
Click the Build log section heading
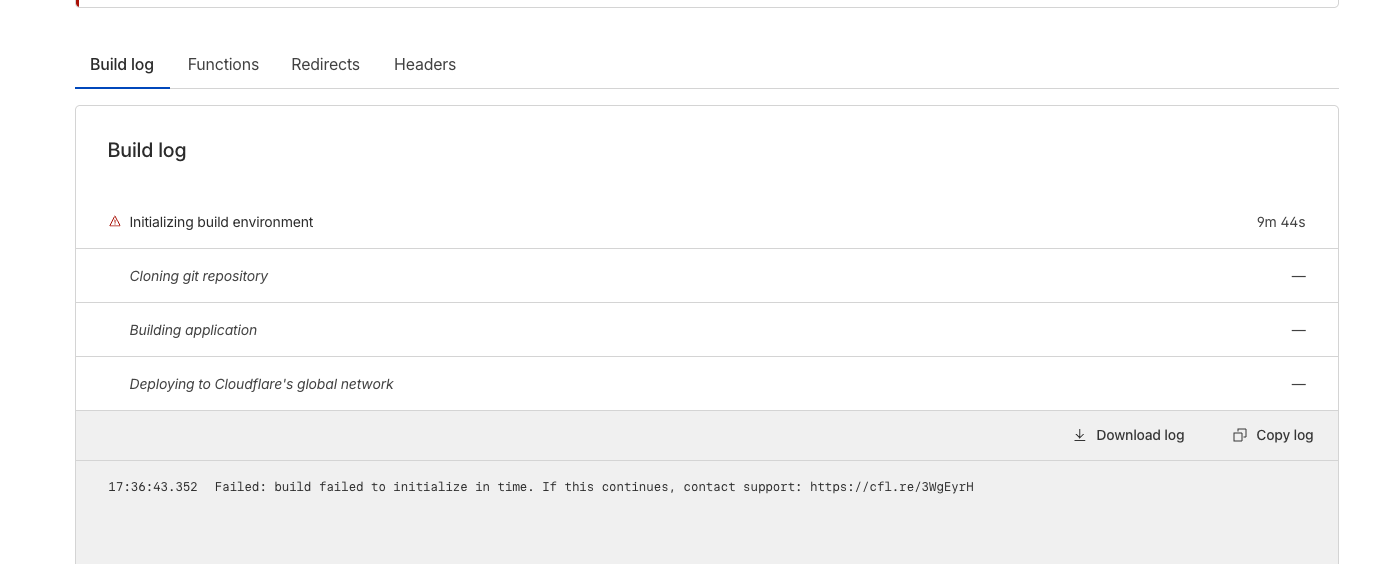[x=147, y=151]
